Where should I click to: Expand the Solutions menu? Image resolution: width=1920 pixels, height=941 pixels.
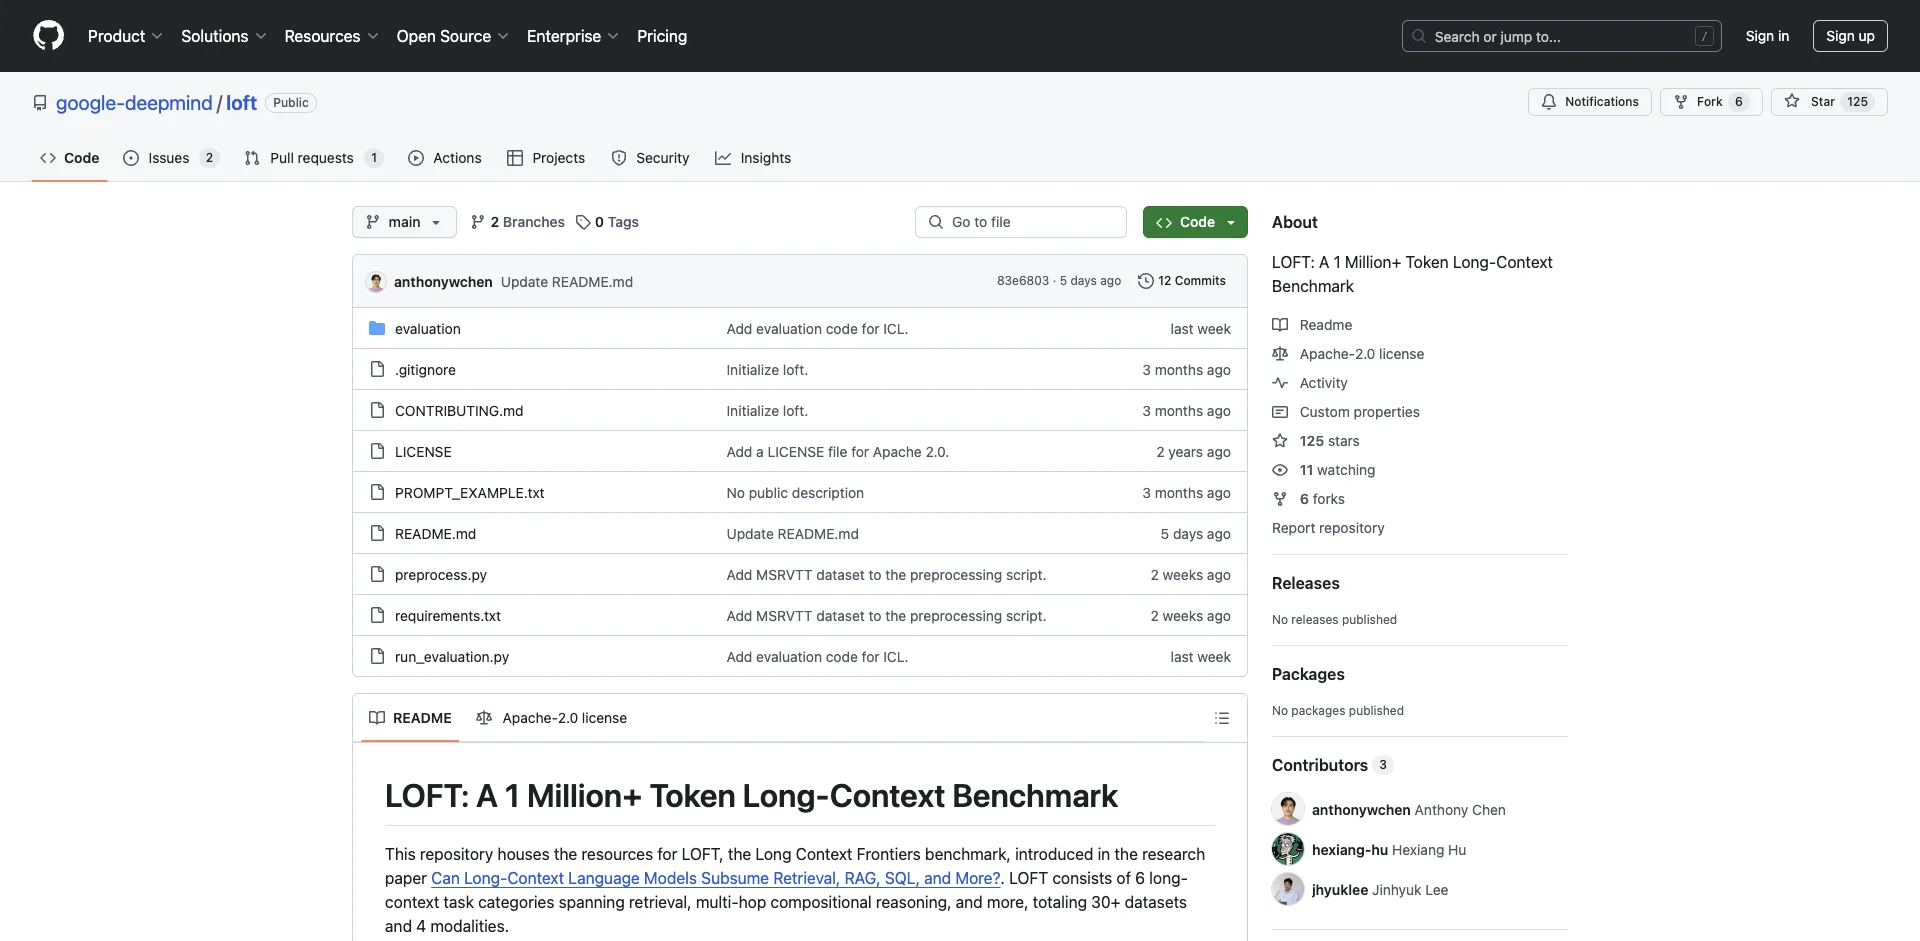click(223, 36)
